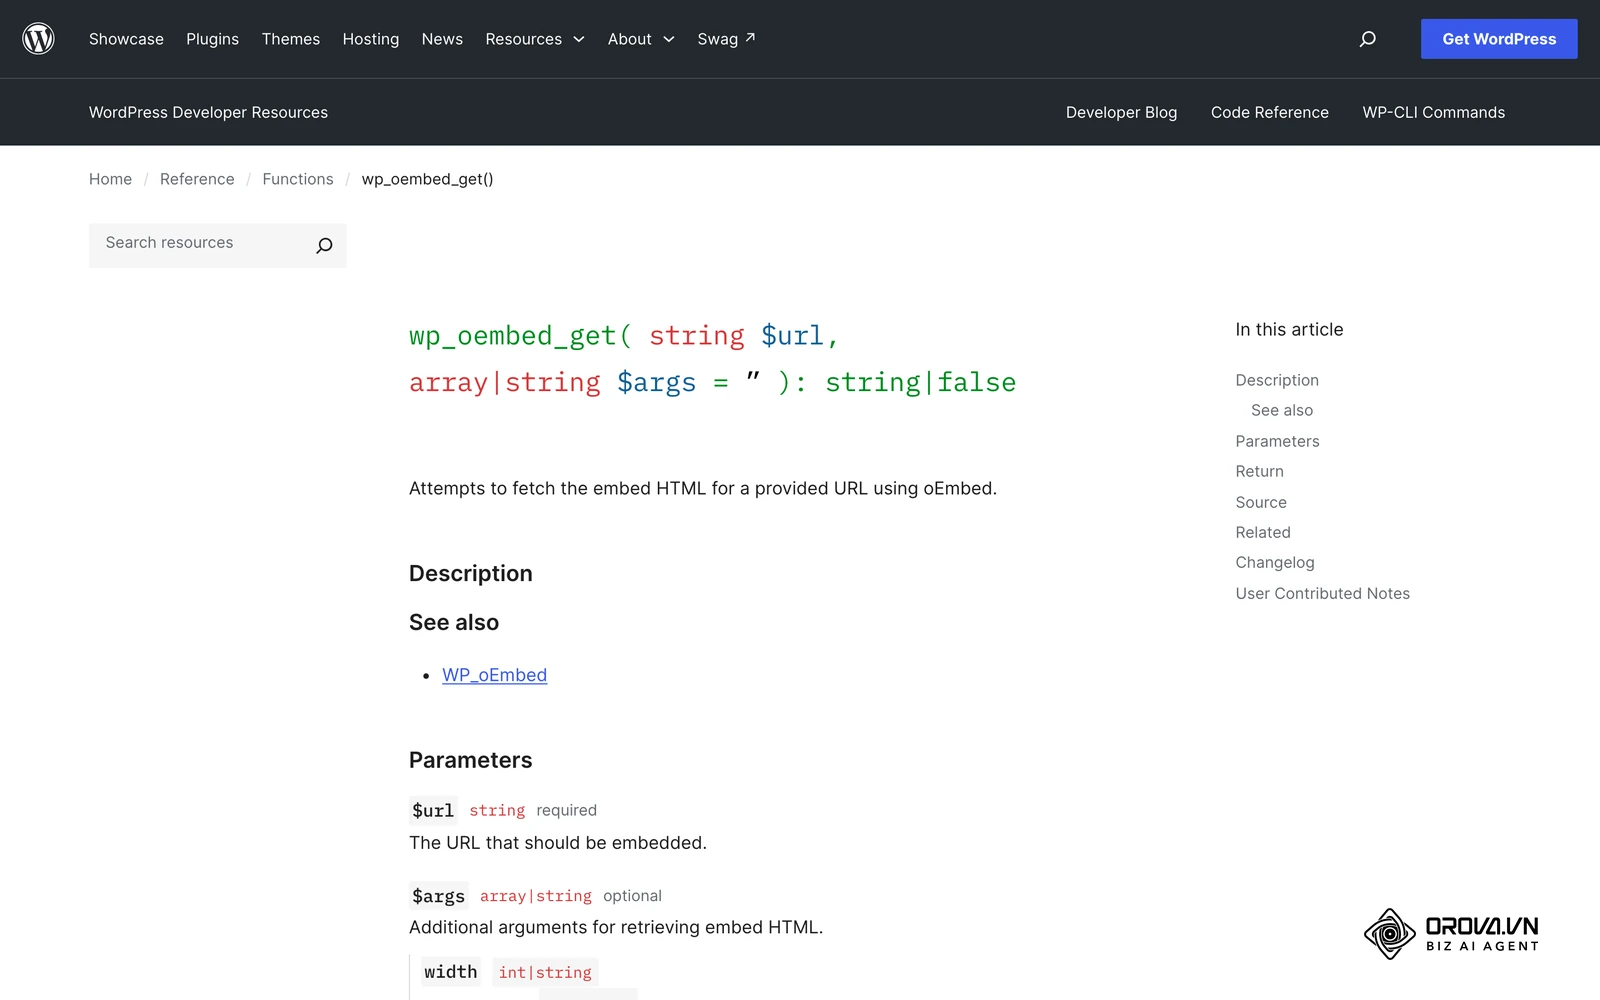Jump to Description in article contents

[1277, 380]
